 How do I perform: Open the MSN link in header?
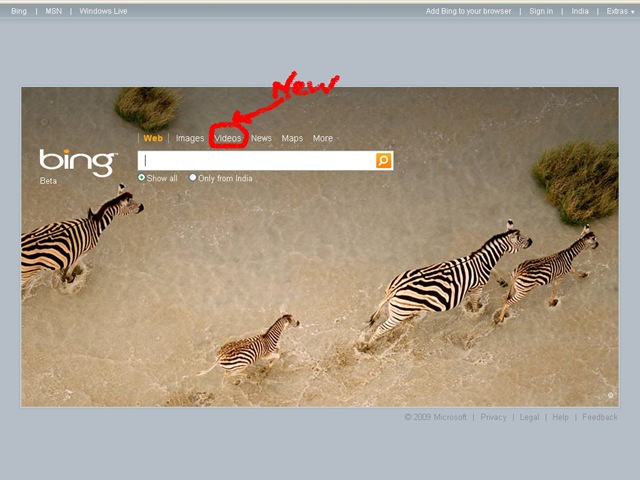click(53, 11)
